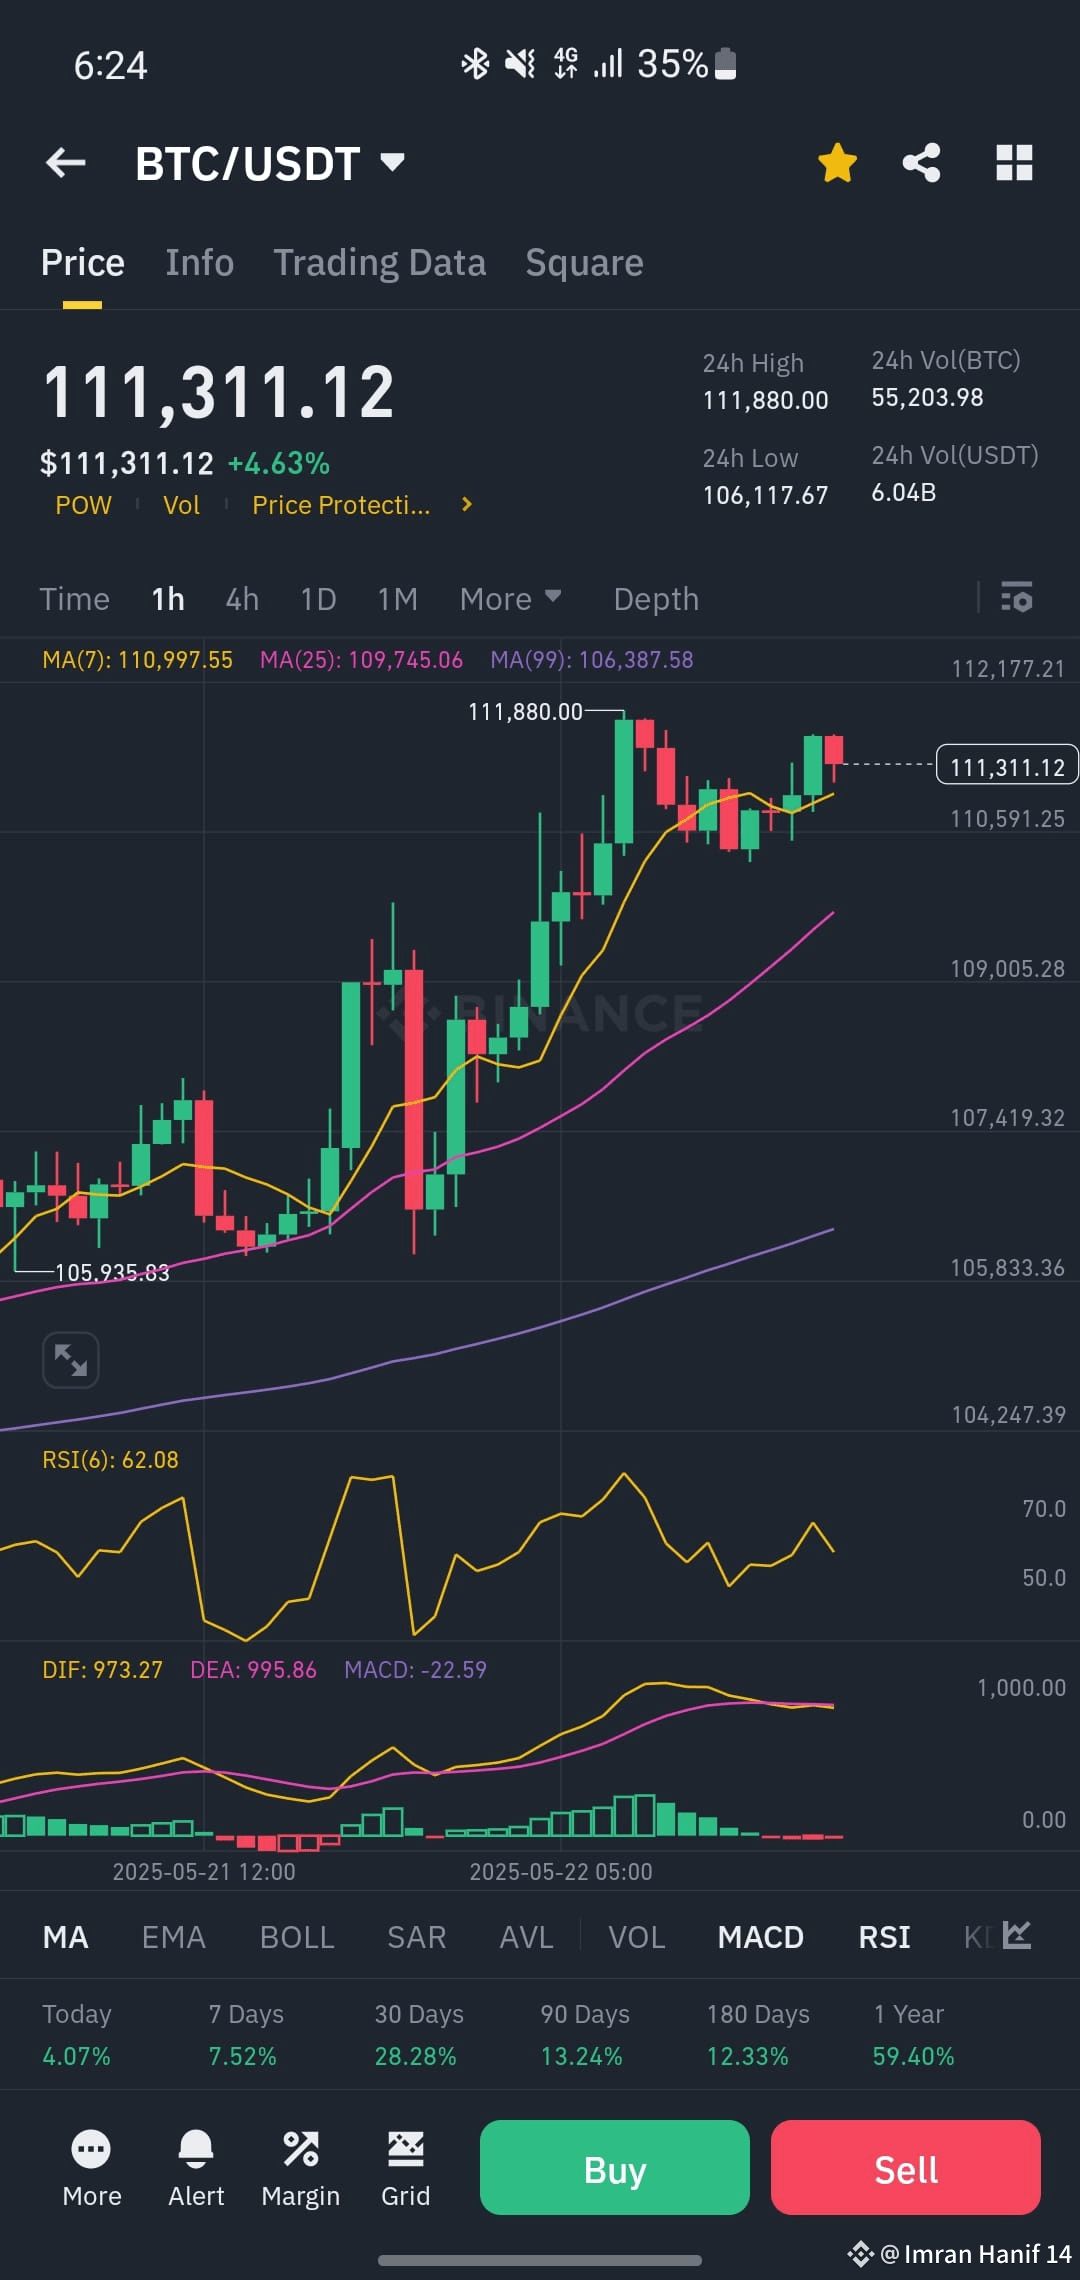Tap the RSI(6): 62.08 label
The height and width of the screenshot is (2280, 1080).
[x=110, y=1460]
